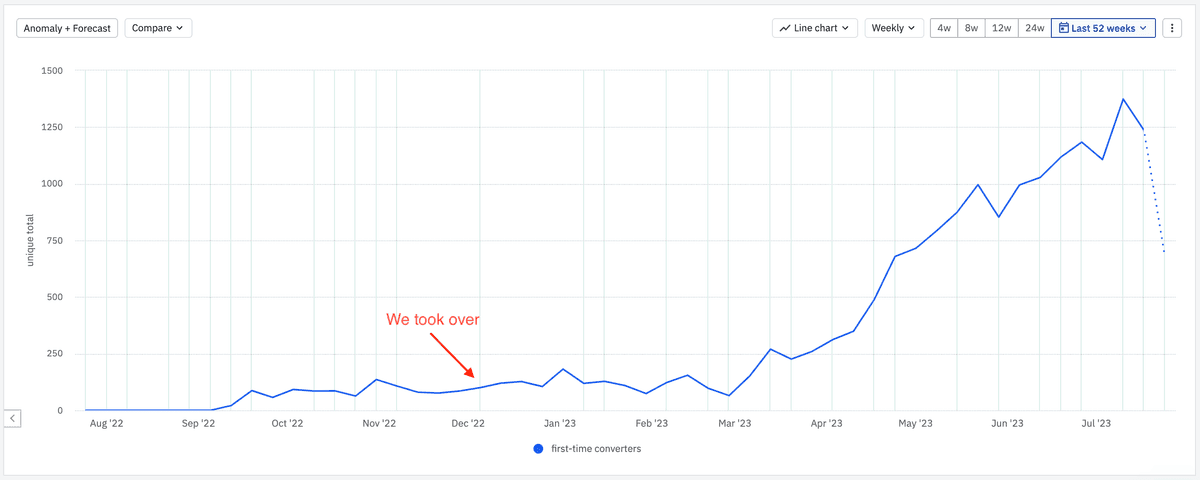
Task: Select the 4w time range
Action: coord(943,28)
